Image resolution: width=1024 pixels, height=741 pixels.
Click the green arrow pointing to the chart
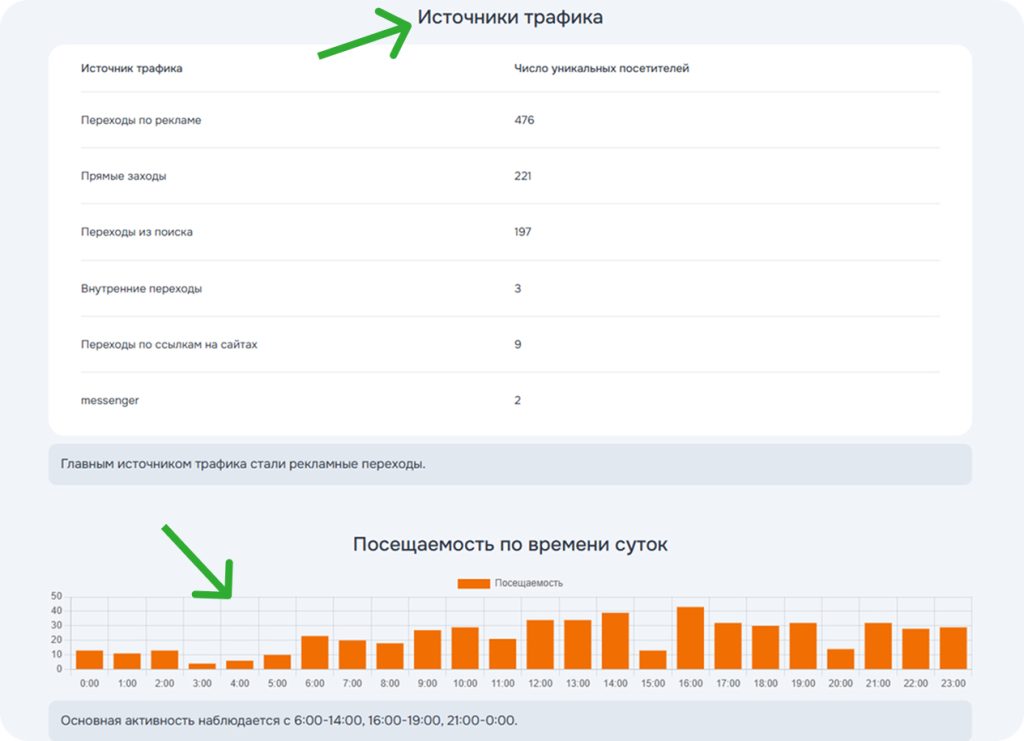tap(198, 561)
